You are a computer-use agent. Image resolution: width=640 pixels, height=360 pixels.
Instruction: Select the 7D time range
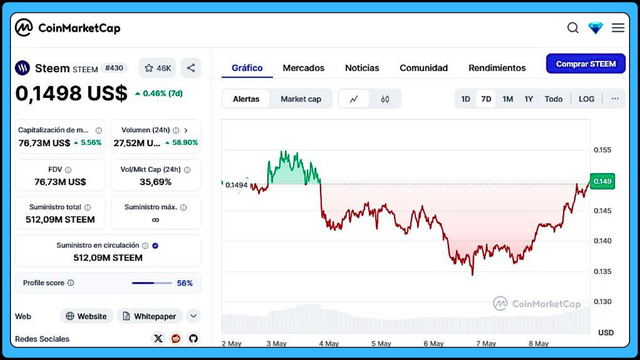tap(486, 99)
